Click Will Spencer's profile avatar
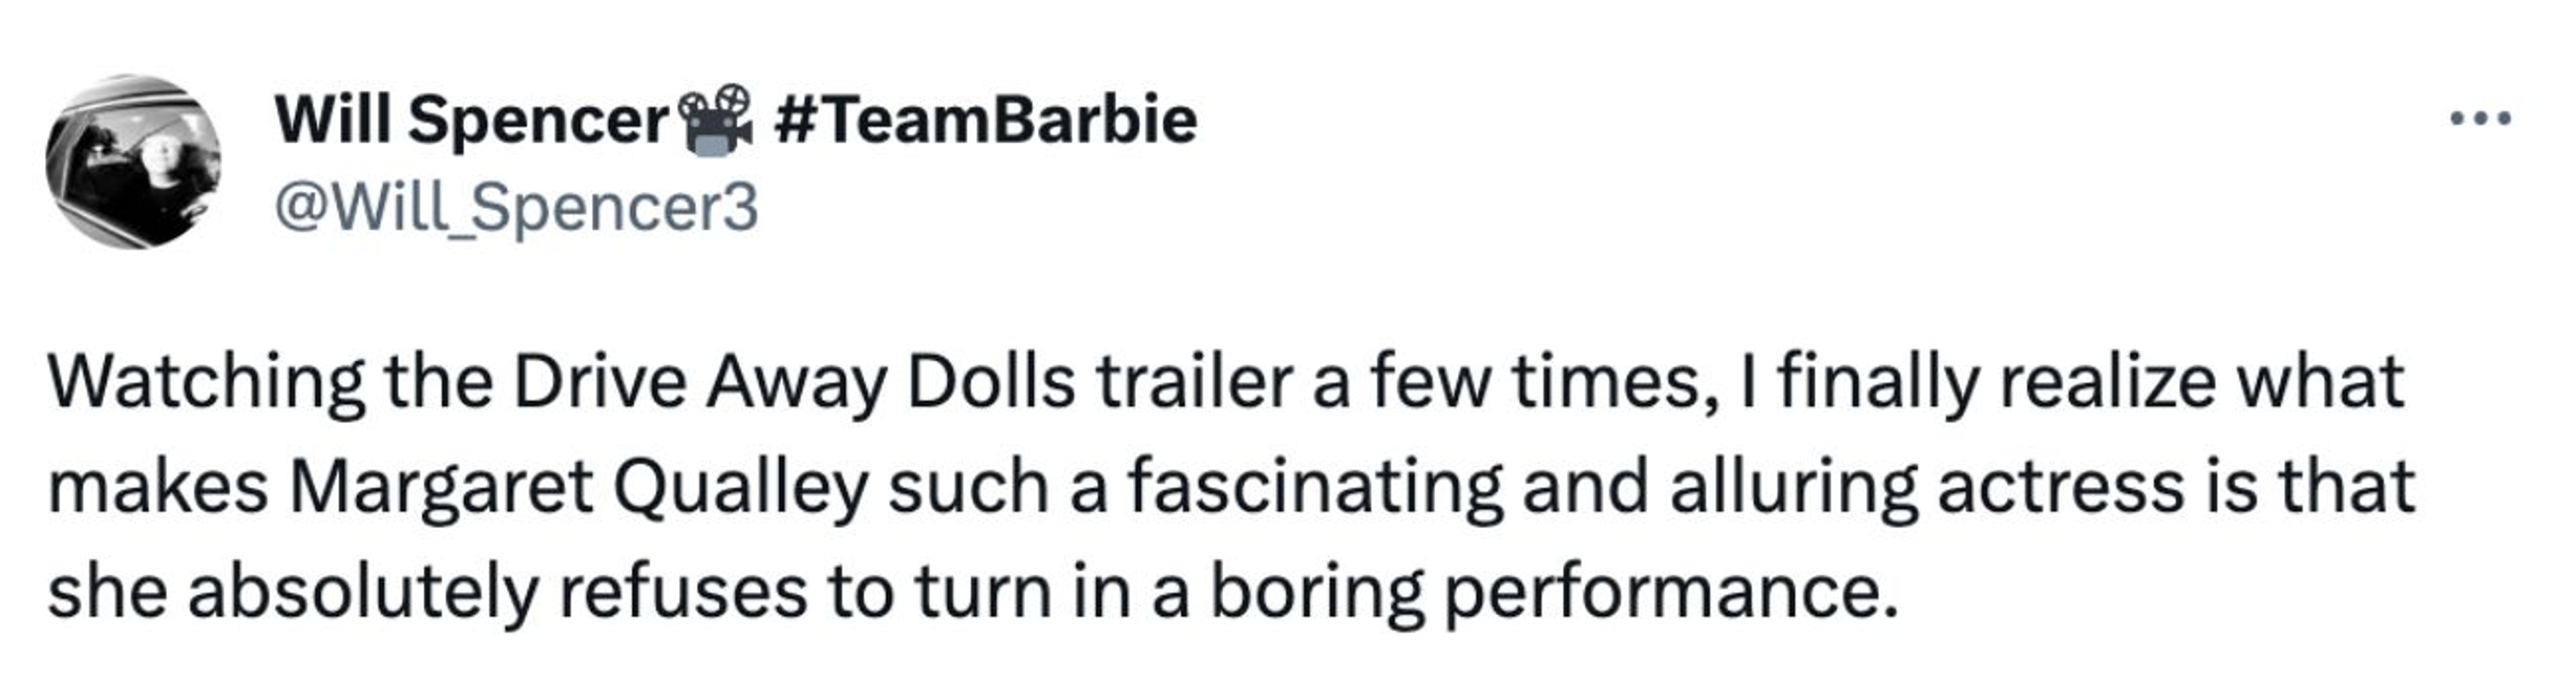Viewport: 2576px width, 700px height. [x=134, y=162]
